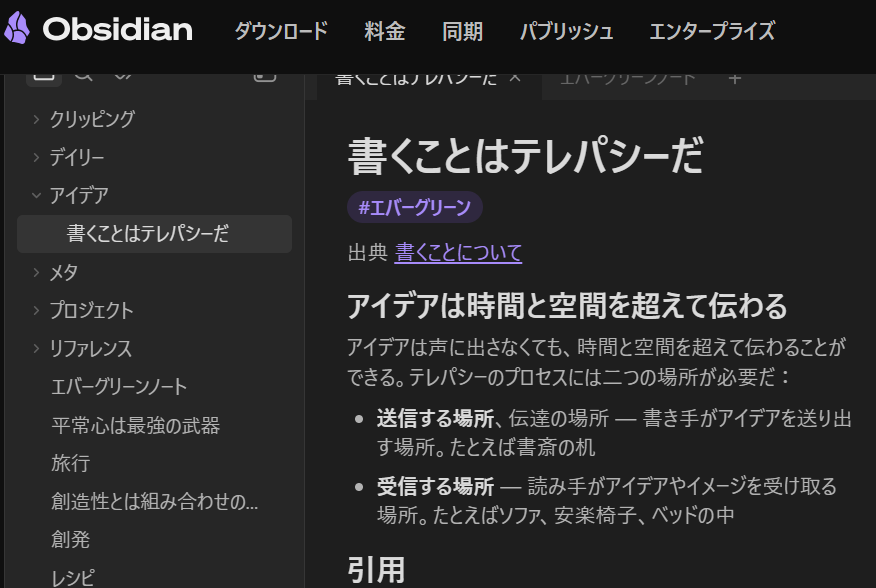Expand the リファレンス folder
Screen dimensions: 876x588
click(x=36, y=349)
